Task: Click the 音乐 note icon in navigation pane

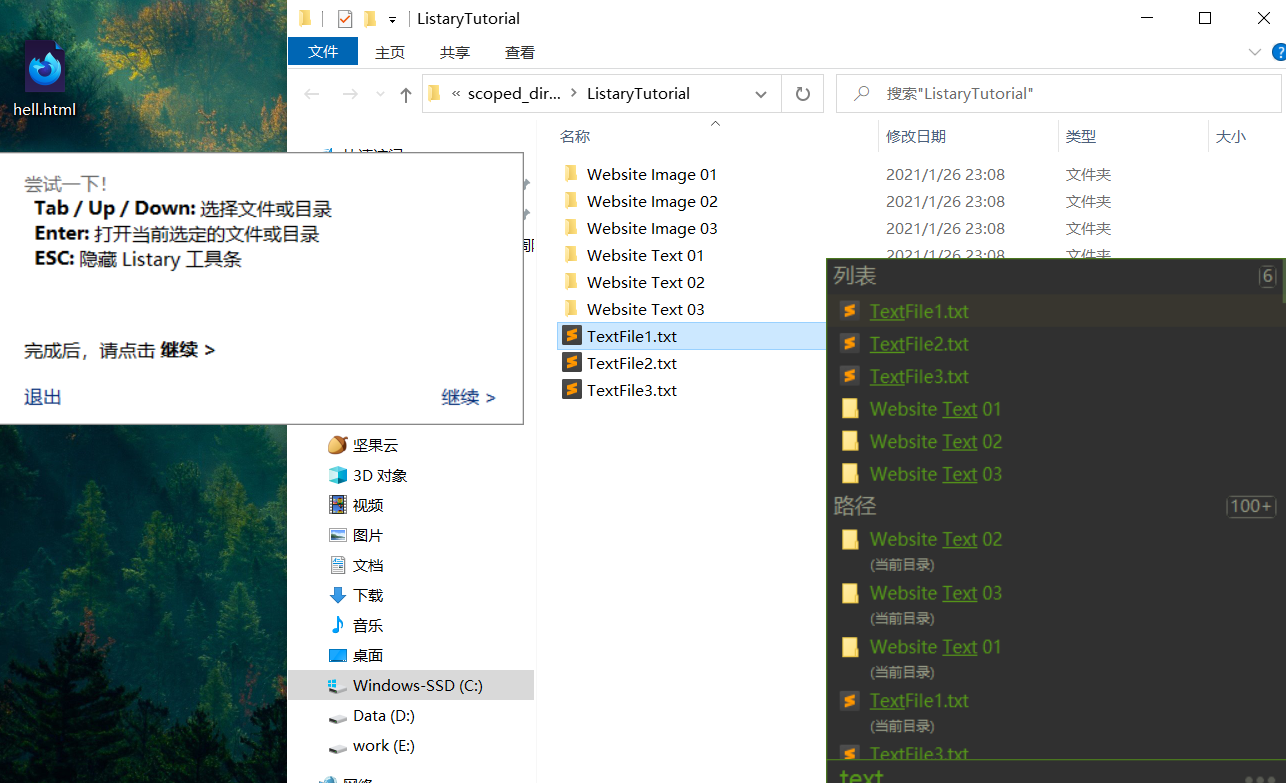Action: (338, 625)
